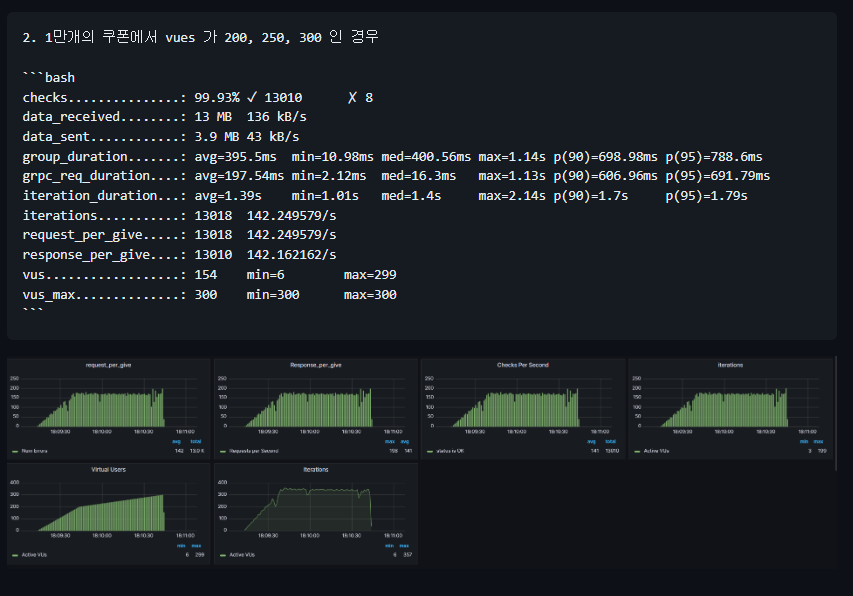Click green color swatch beside Num Errors
The width and height of the screenshot is (853, 596).
coord(15,451)
